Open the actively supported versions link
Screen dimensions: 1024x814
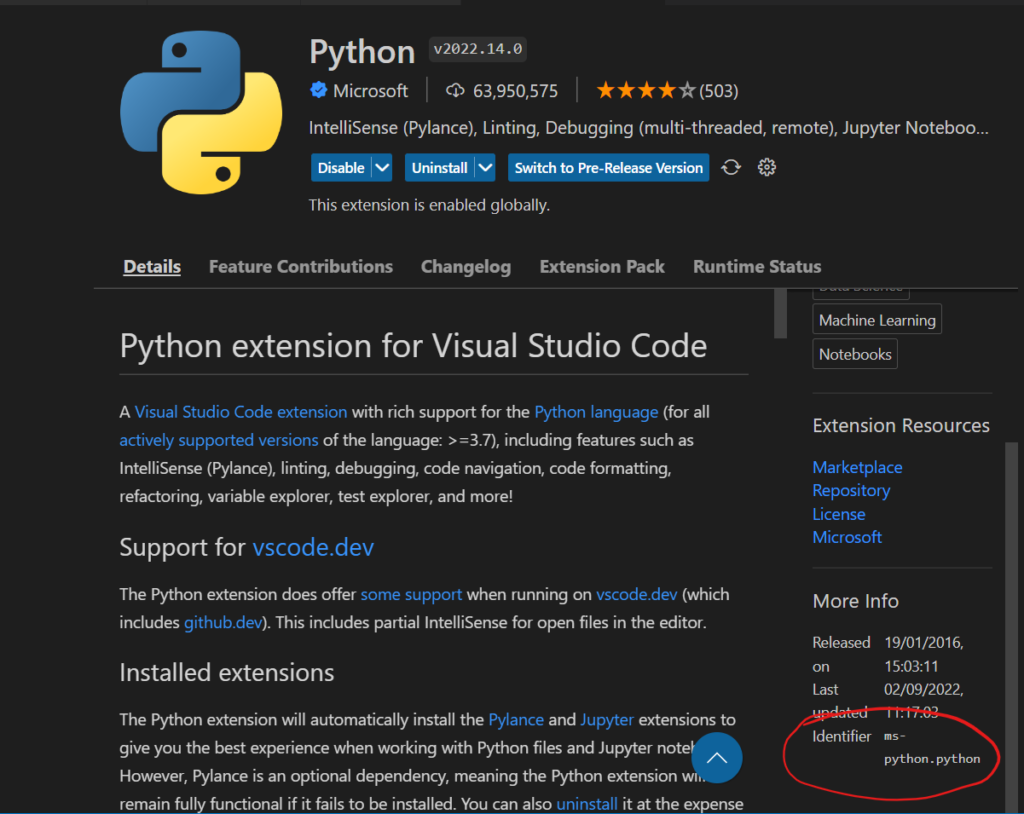pyautogui.click(x=219, y=440)
